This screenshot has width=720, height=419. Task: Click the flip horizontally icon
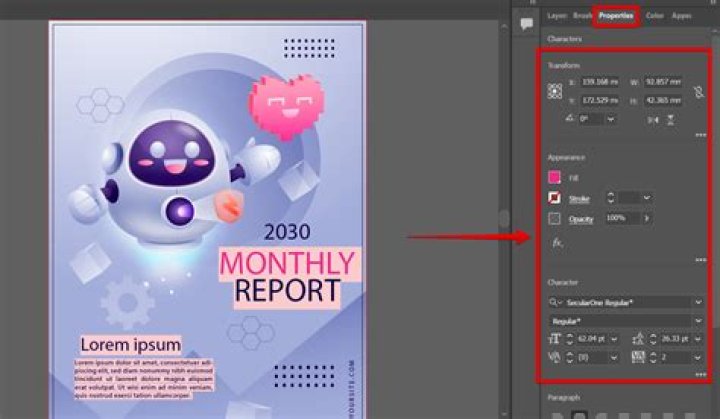coord(652,119)
